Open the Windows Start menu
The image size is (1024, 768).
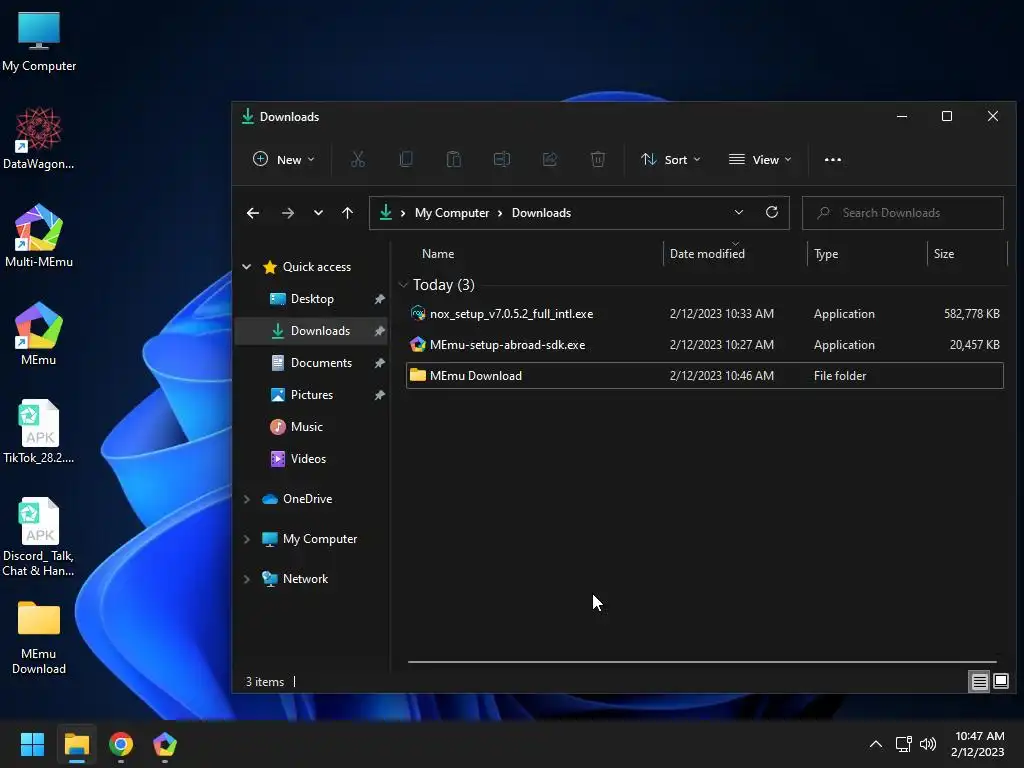(32, 744)
